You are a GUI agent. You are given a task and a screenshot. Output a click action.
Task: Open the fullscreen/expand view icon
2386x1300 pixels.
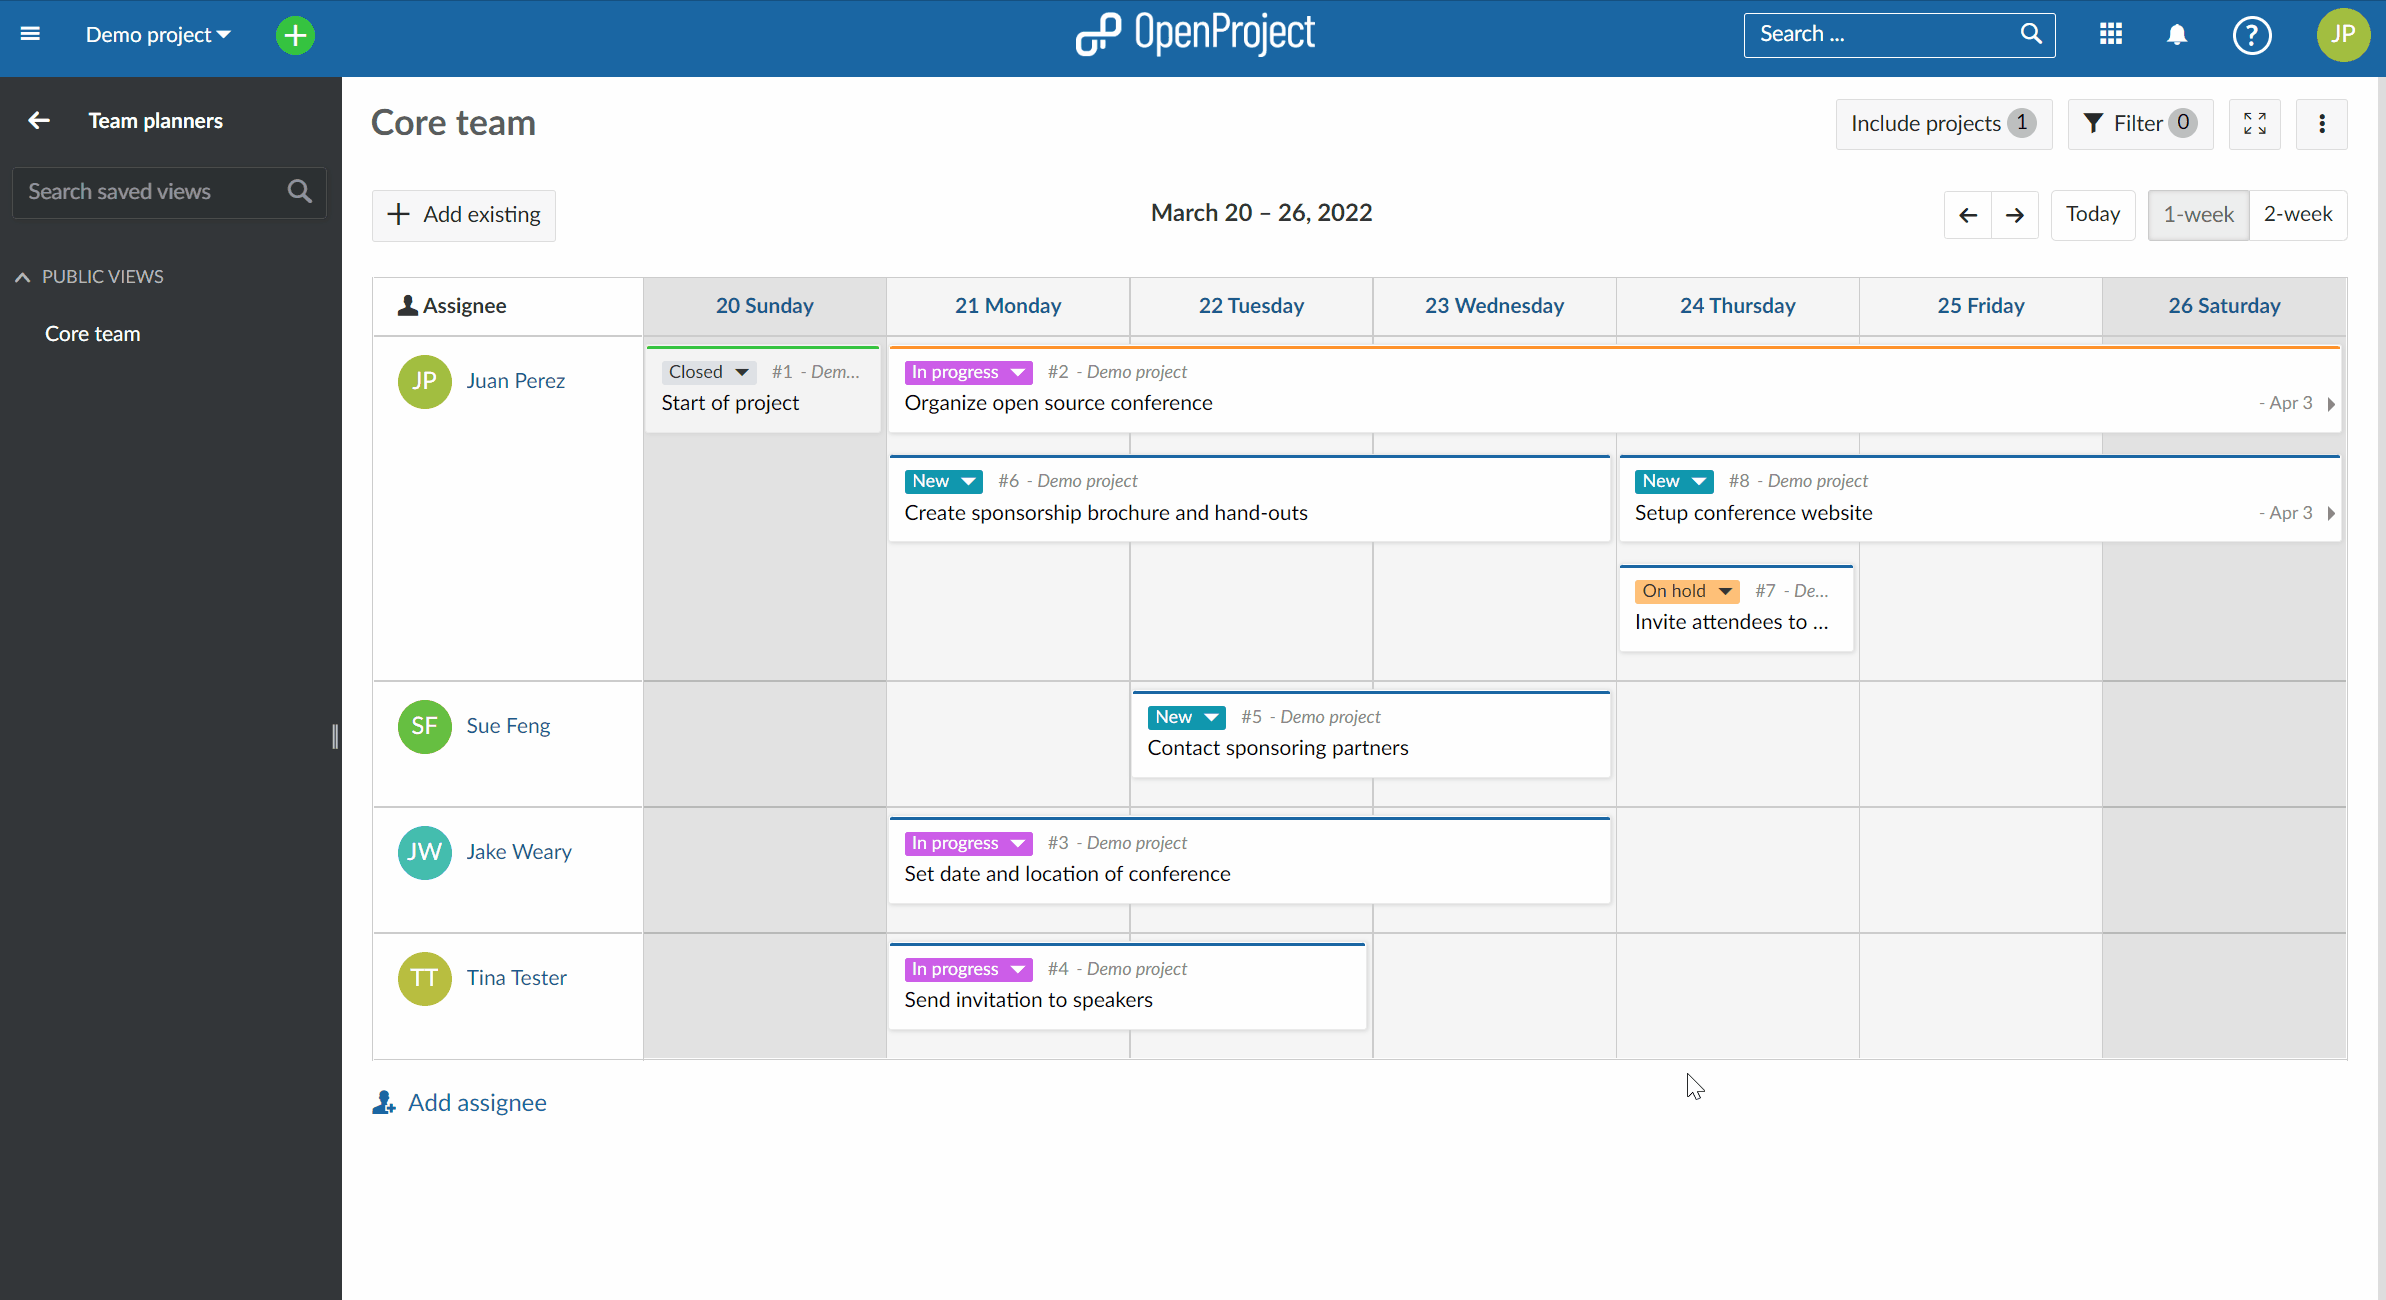tap(2255, 123)
